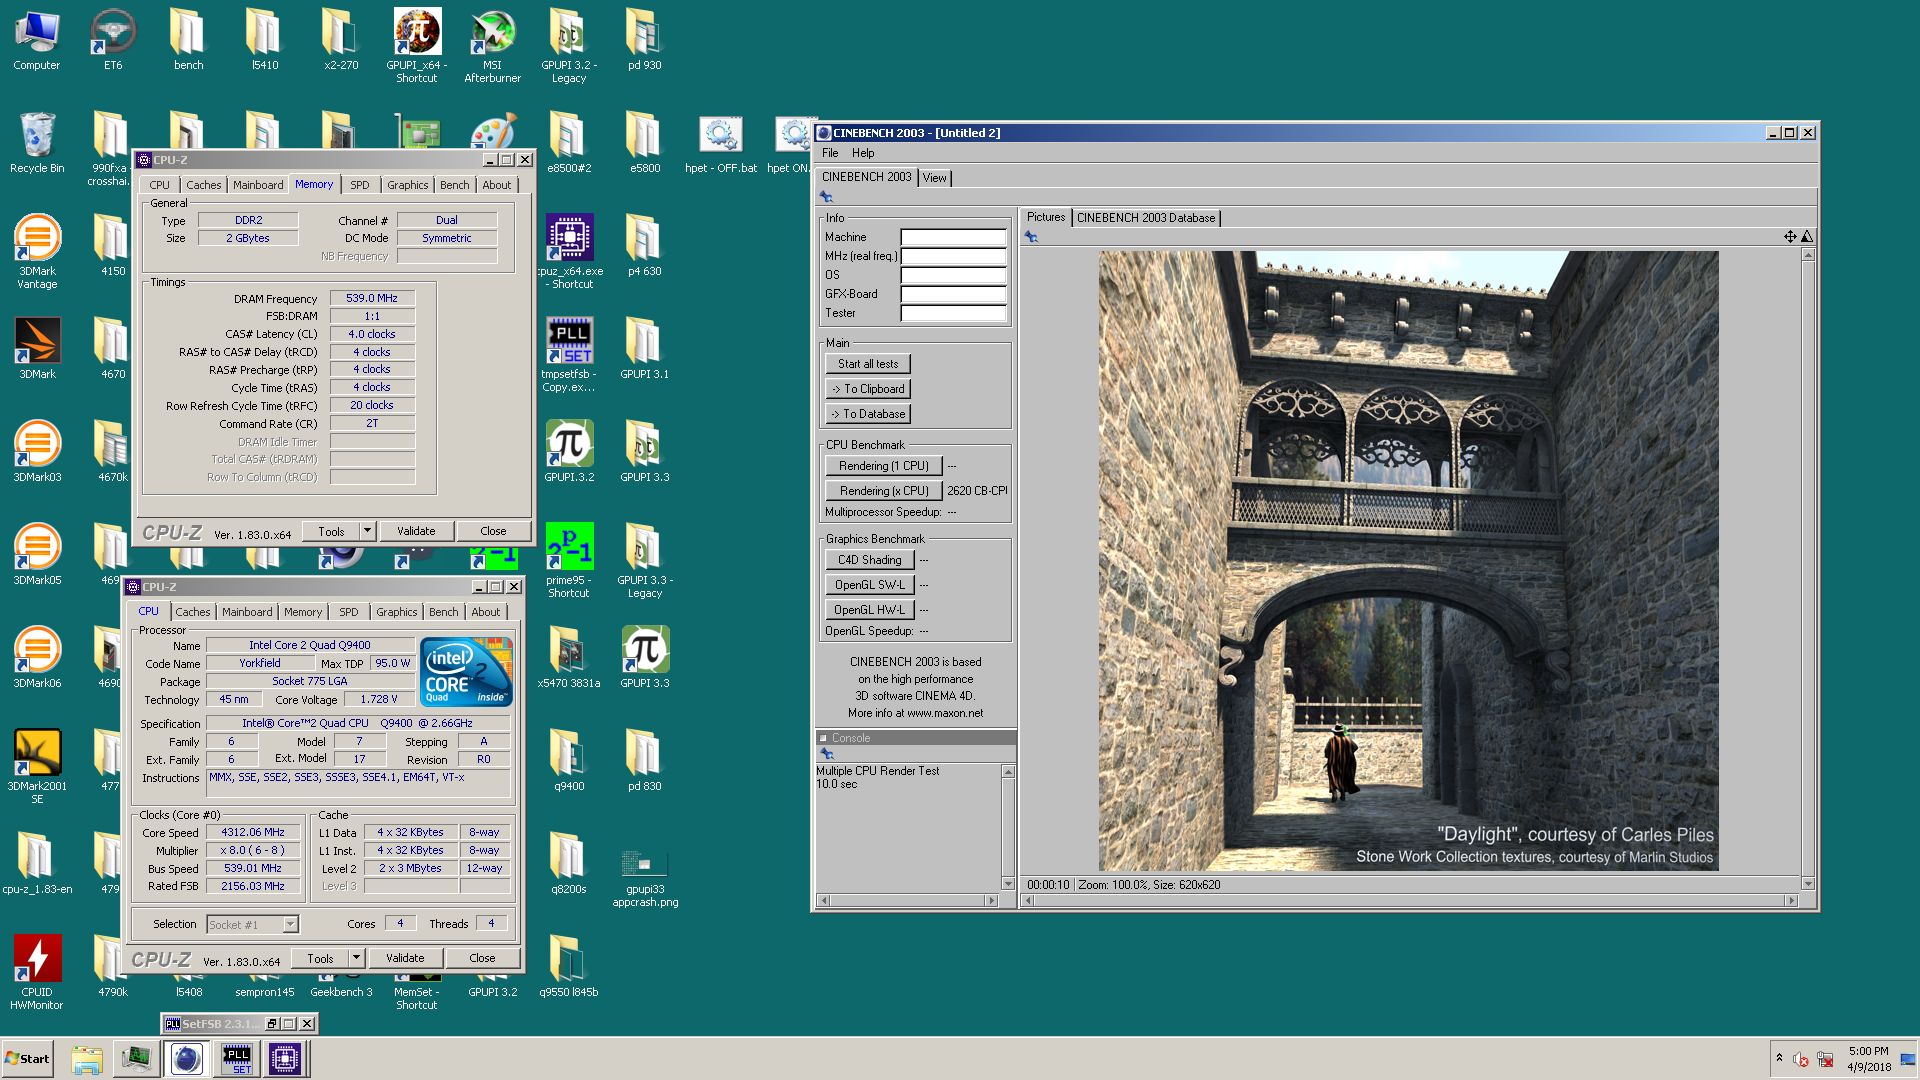Screen dimensions: 1920x1080
Task: Click the To Database button
Action: 868,414
